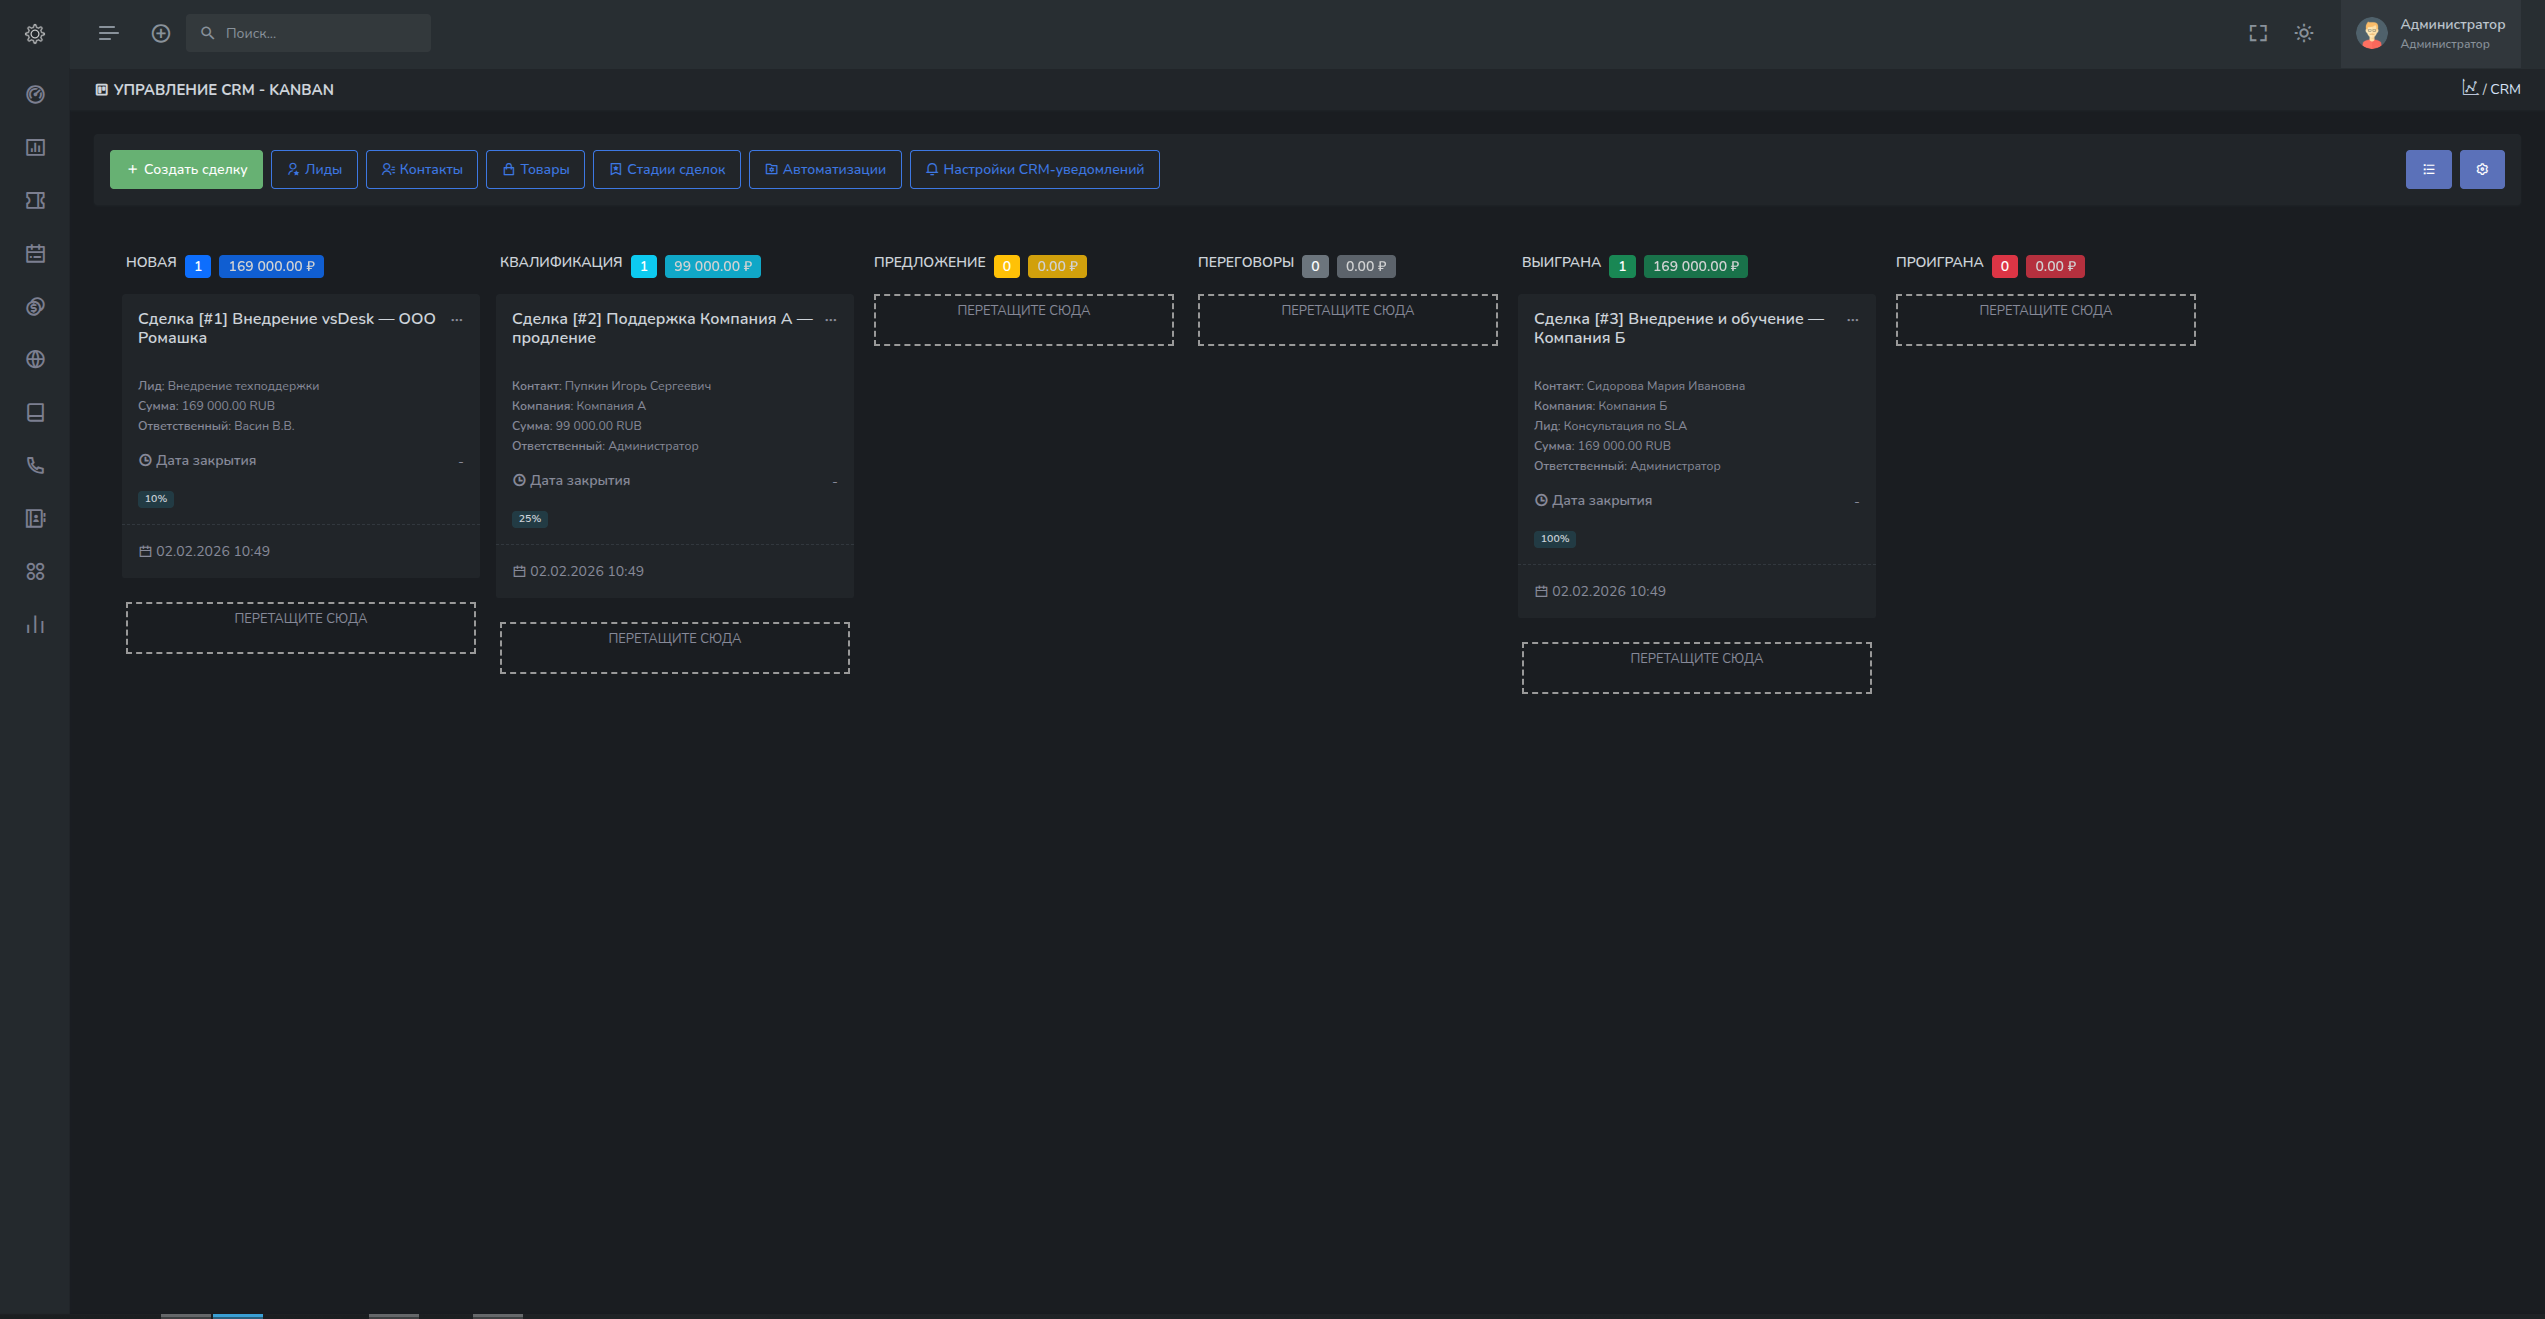Click the Kanban board icon beside page title

tap(101, 89)
